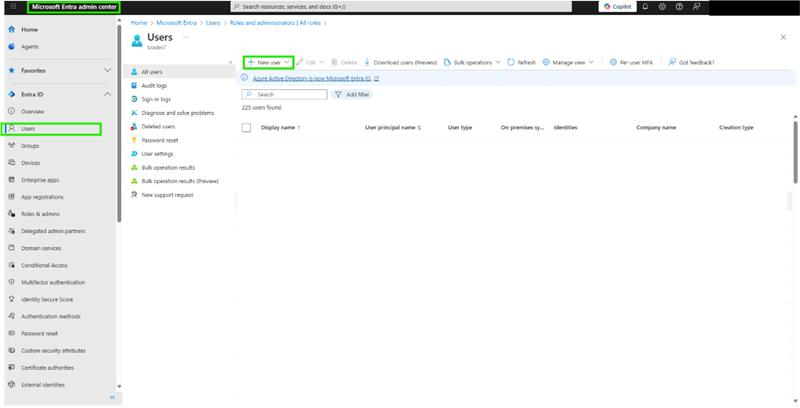
Task: Click the Users breadcrumb link
Action: click(213, 23)
